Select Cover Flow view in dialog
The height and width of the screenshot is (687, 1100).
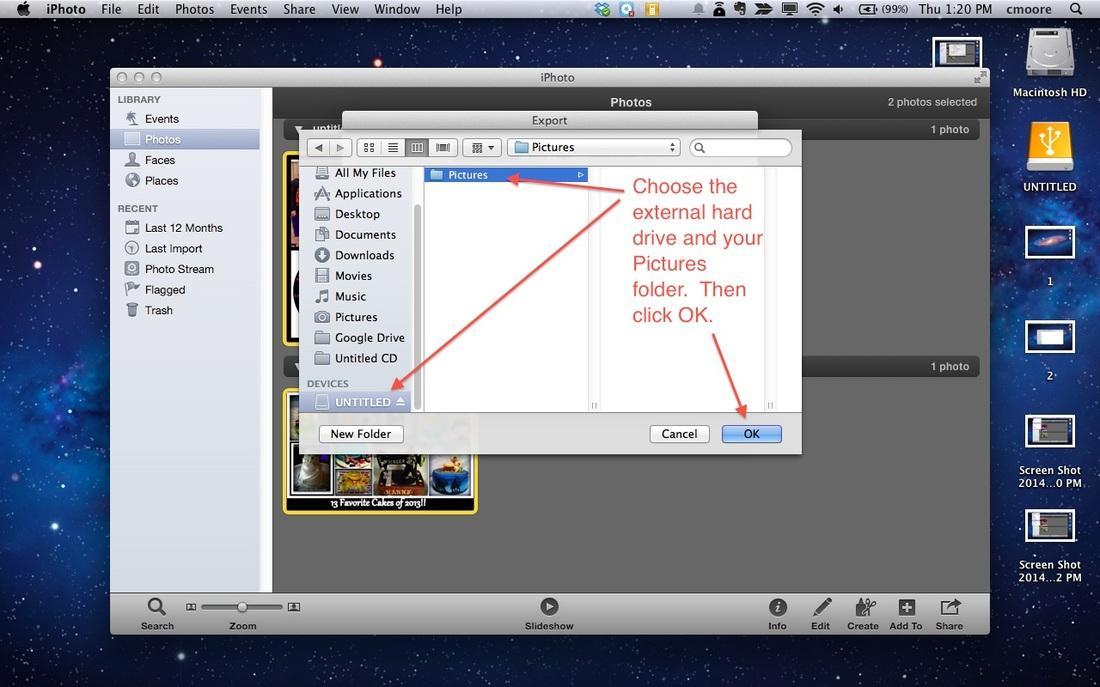click(x=442, y=147)
